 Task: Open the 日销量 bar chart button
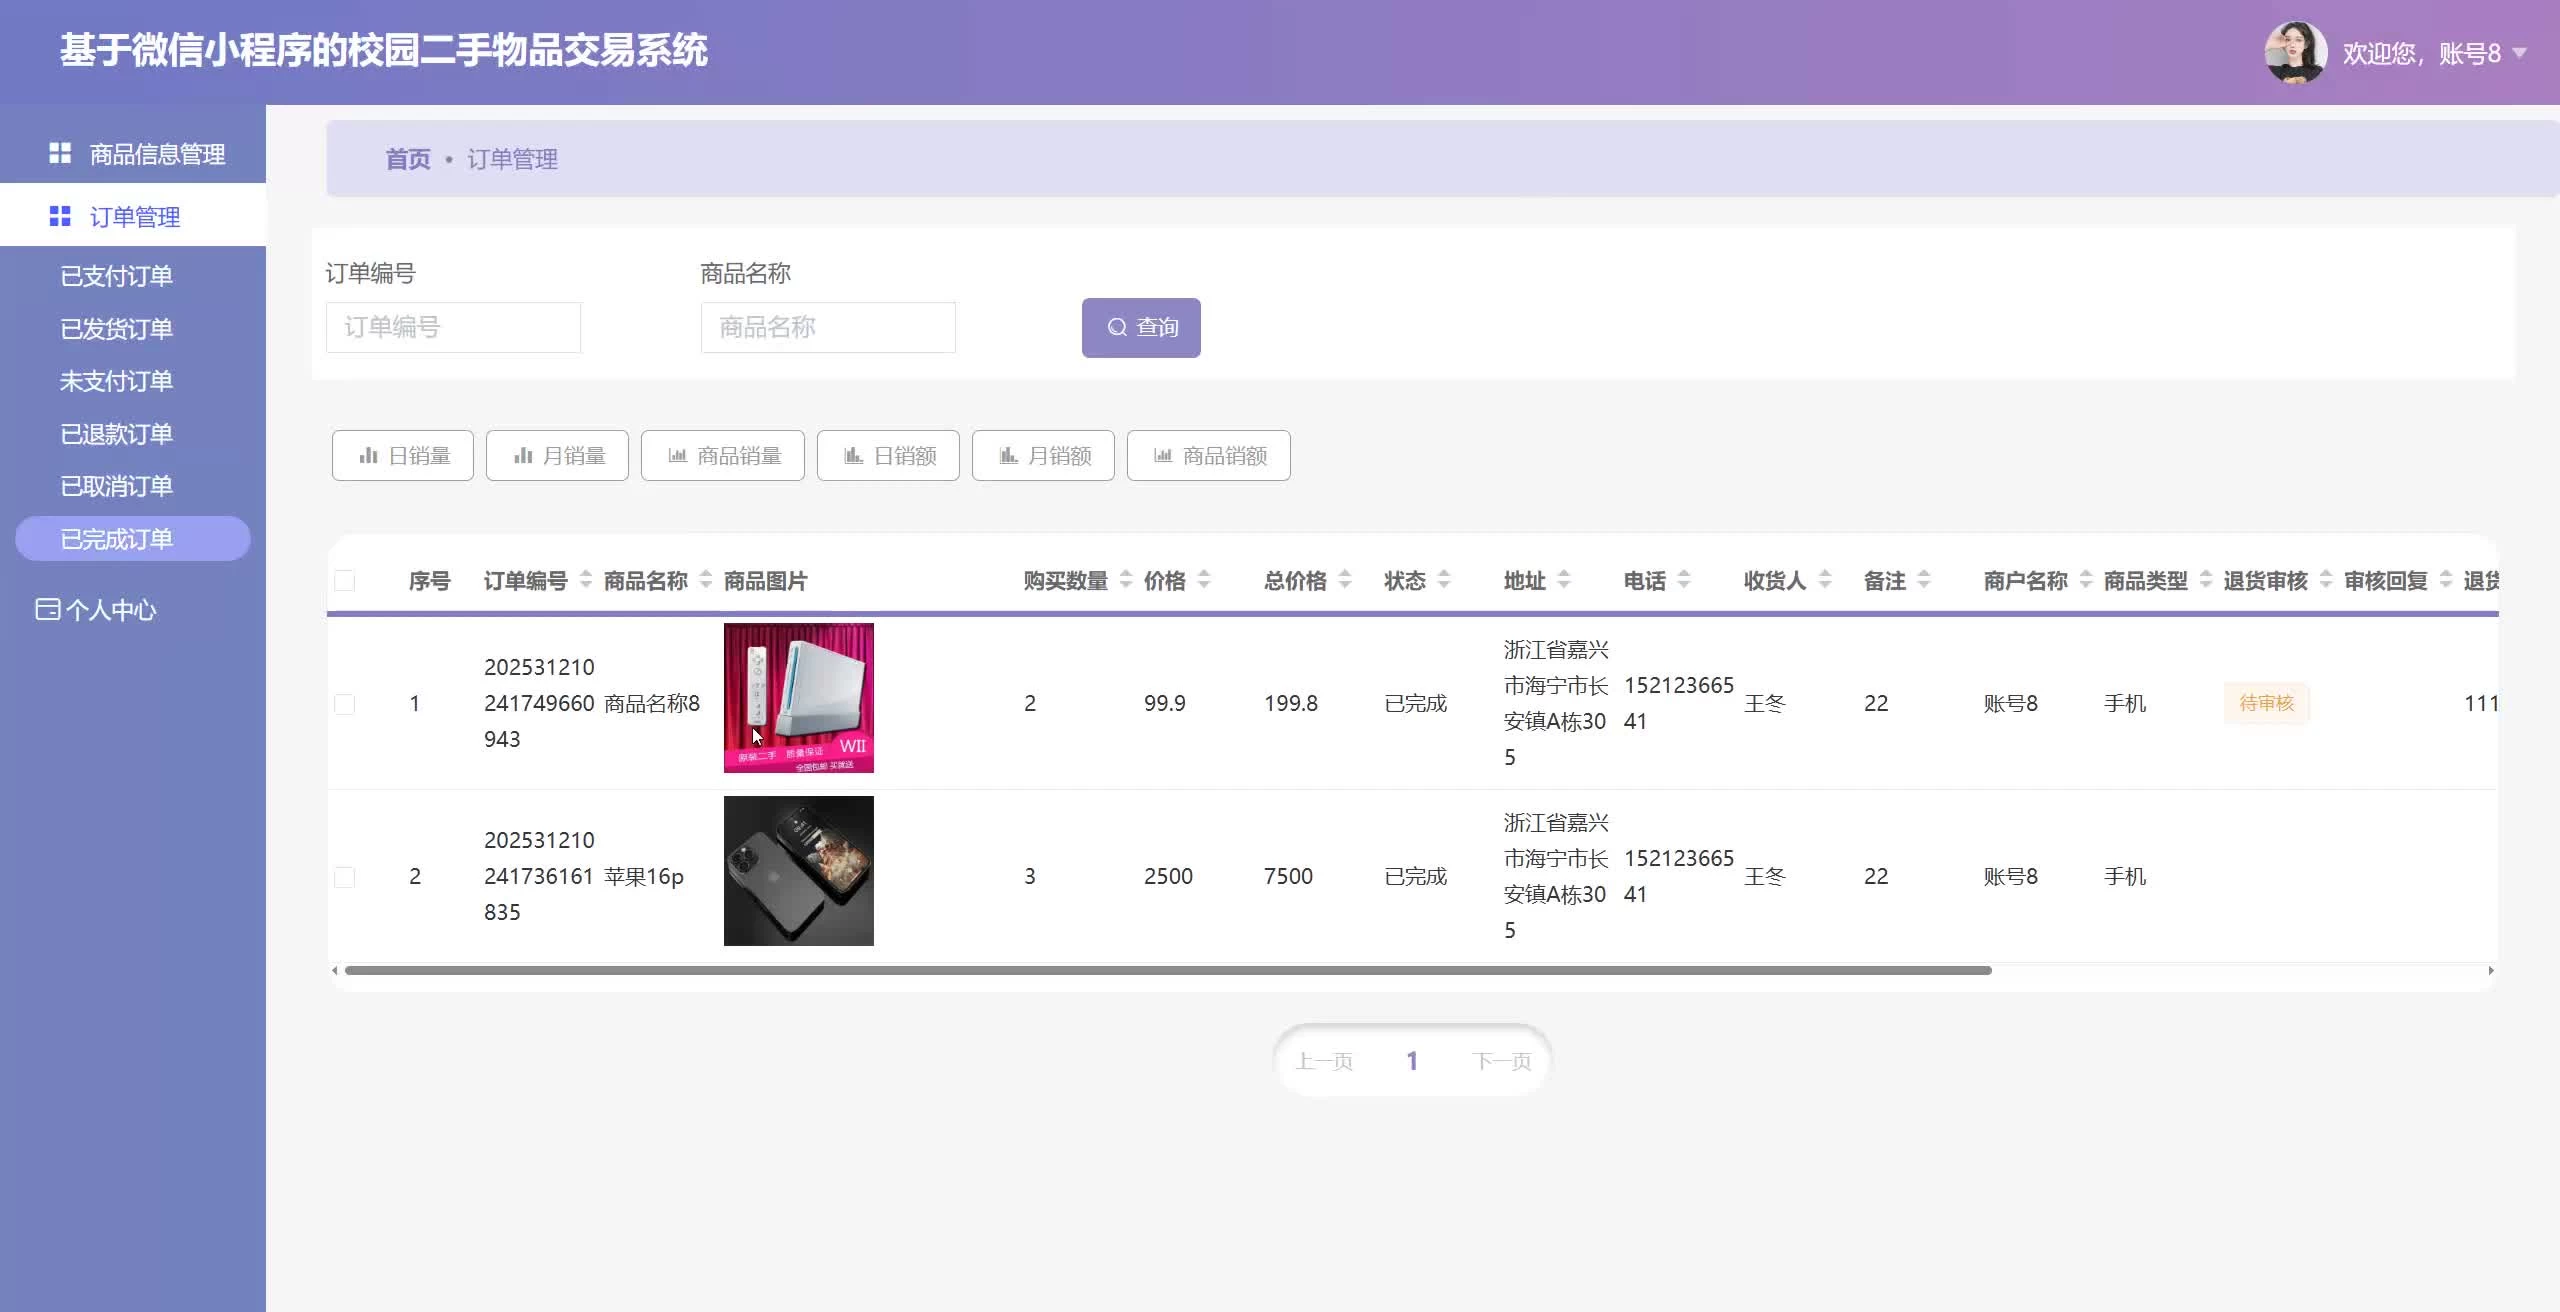coord(403,456)
